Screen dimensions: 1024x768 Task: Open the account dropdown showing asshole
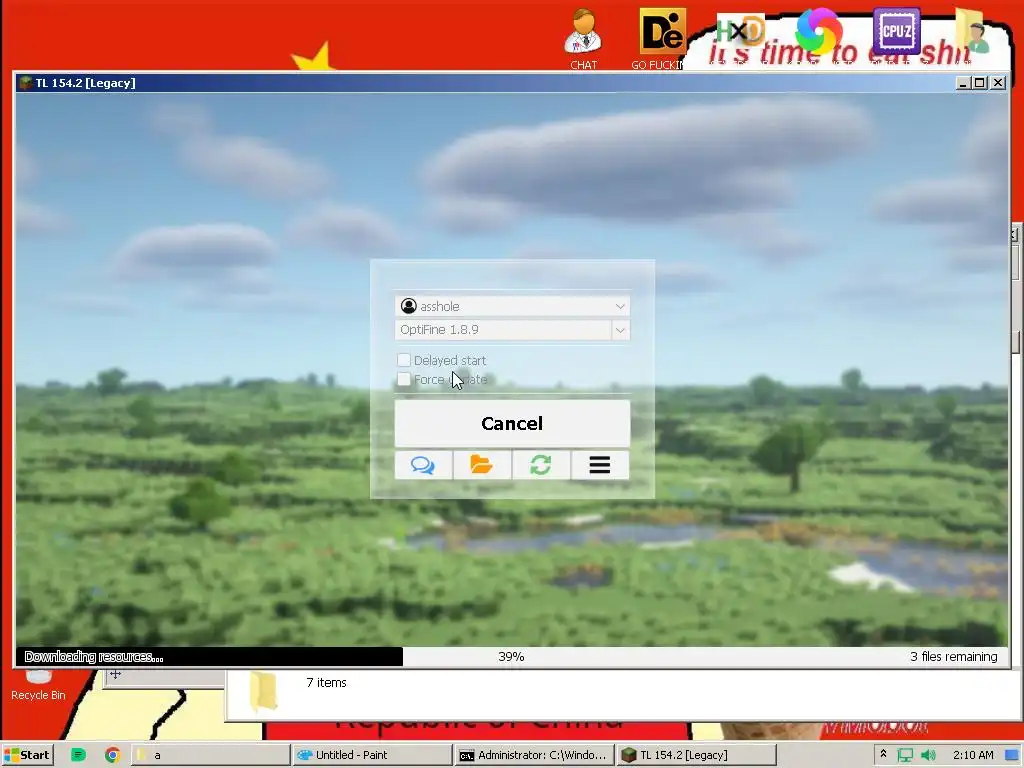point(512,306)
